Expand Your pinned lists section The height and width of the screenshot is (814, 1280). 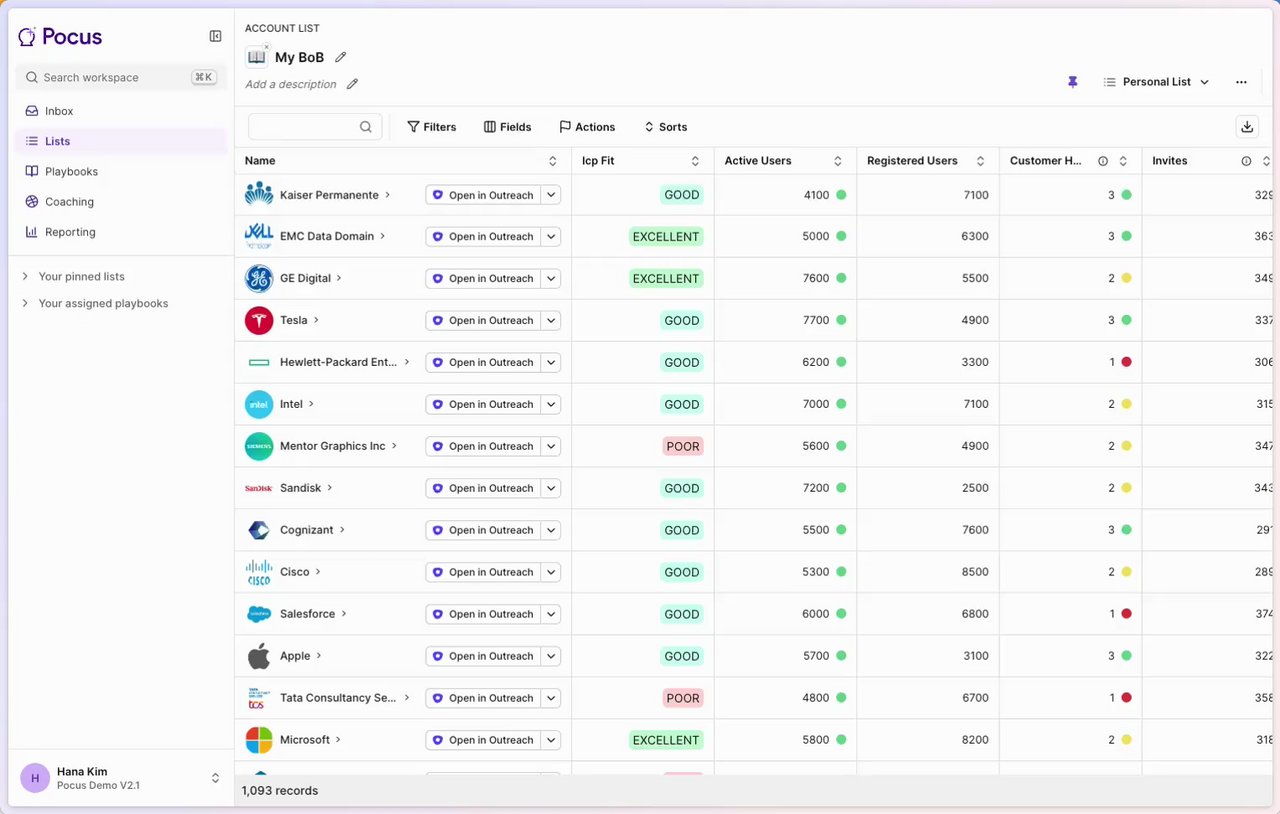74,276
